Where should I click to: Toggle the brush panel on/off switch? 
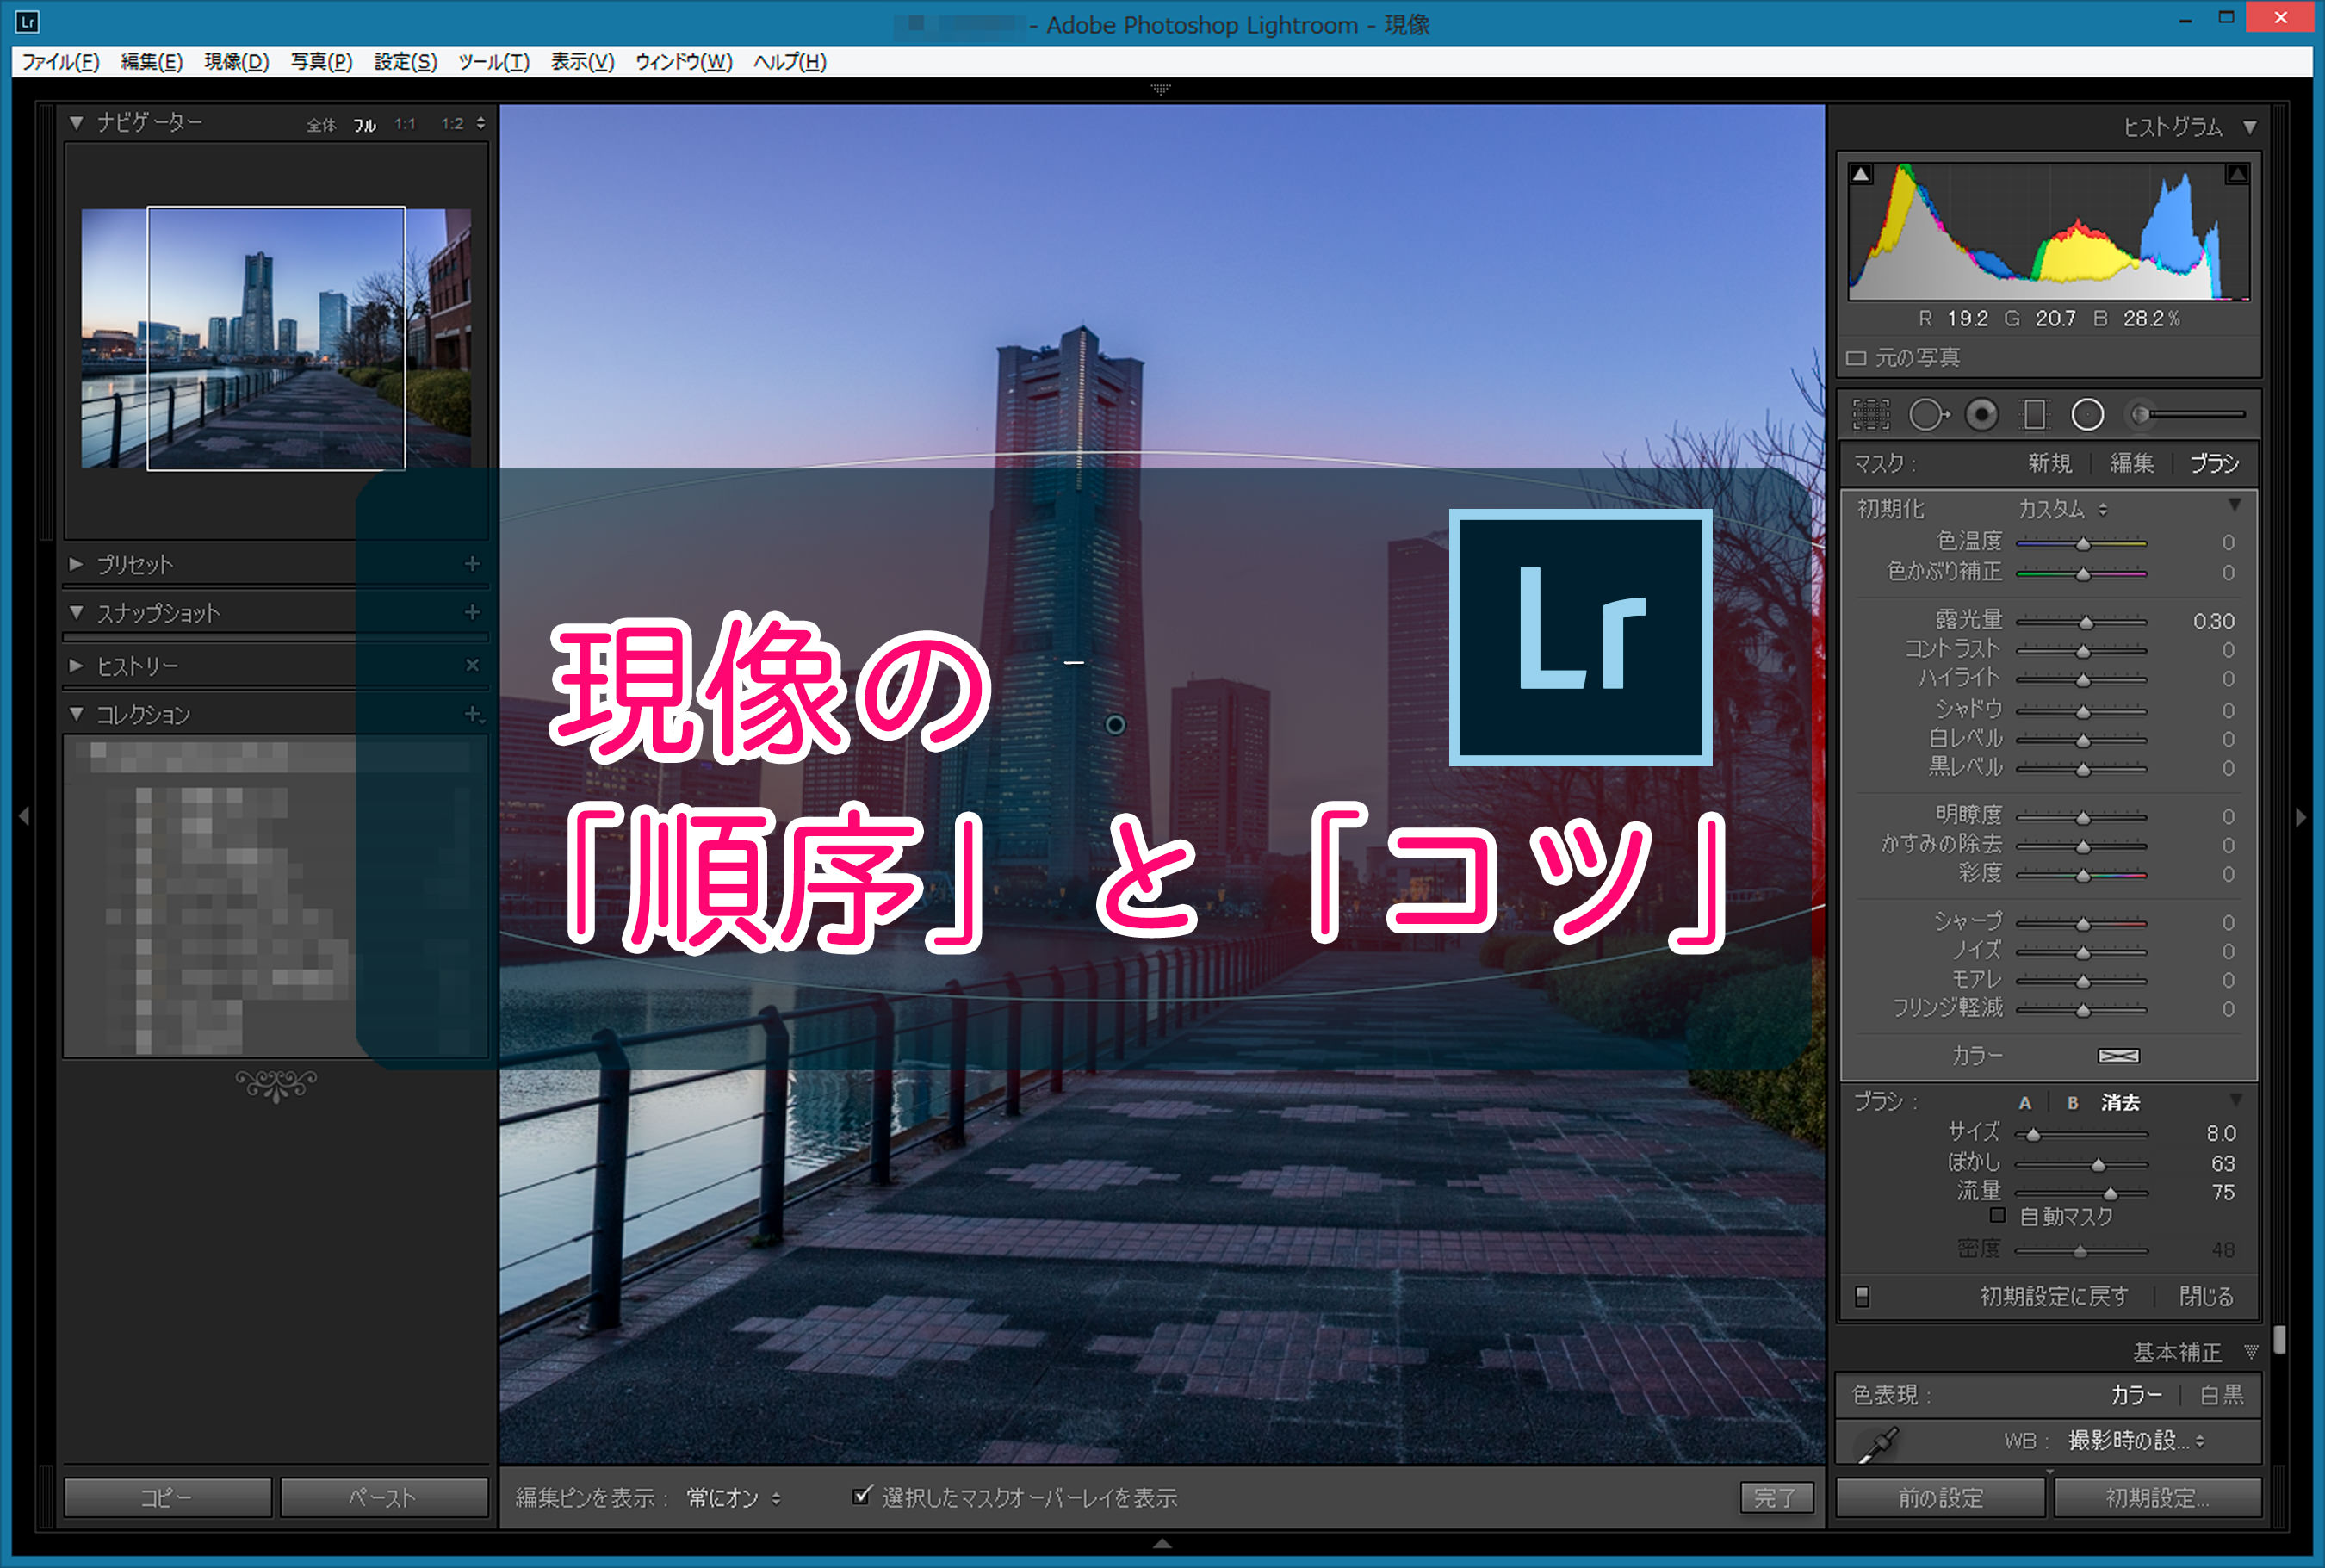[1862, 1297]
